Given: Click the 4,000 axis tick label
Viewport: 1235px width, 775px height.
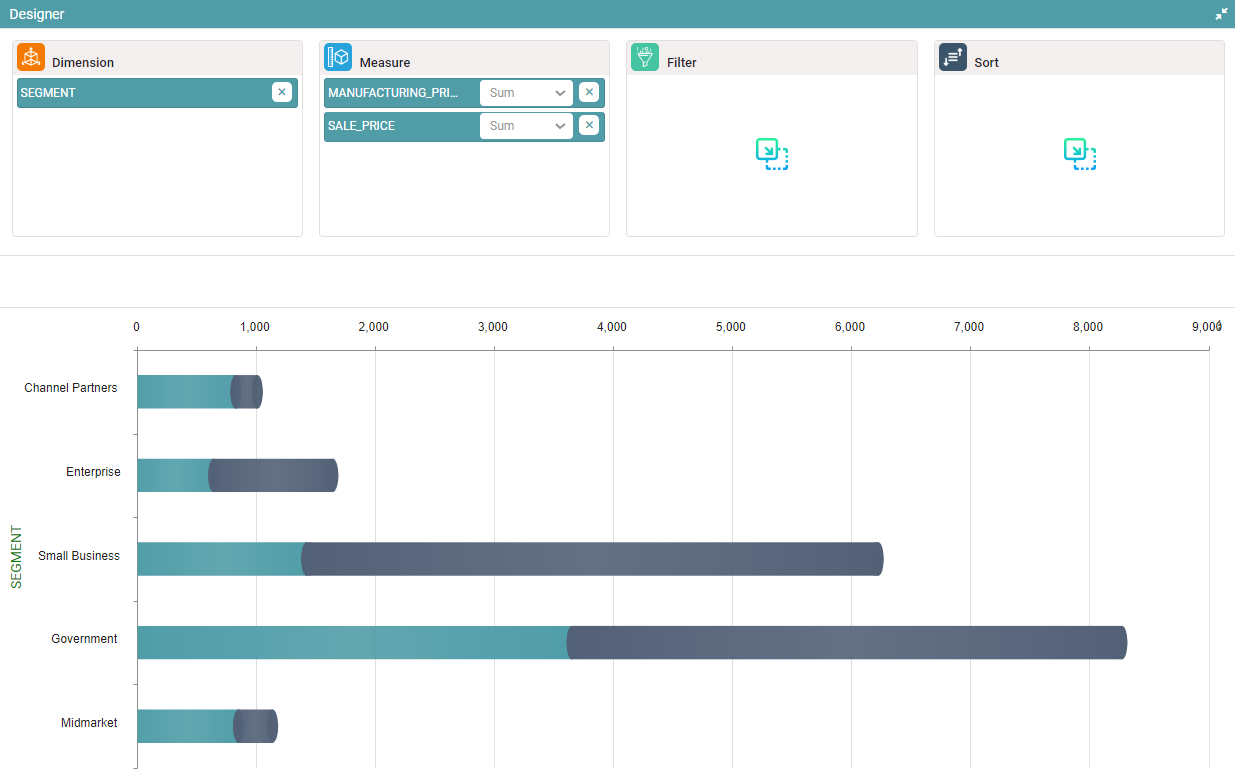Looking at the screenshot, I should 612,327.
